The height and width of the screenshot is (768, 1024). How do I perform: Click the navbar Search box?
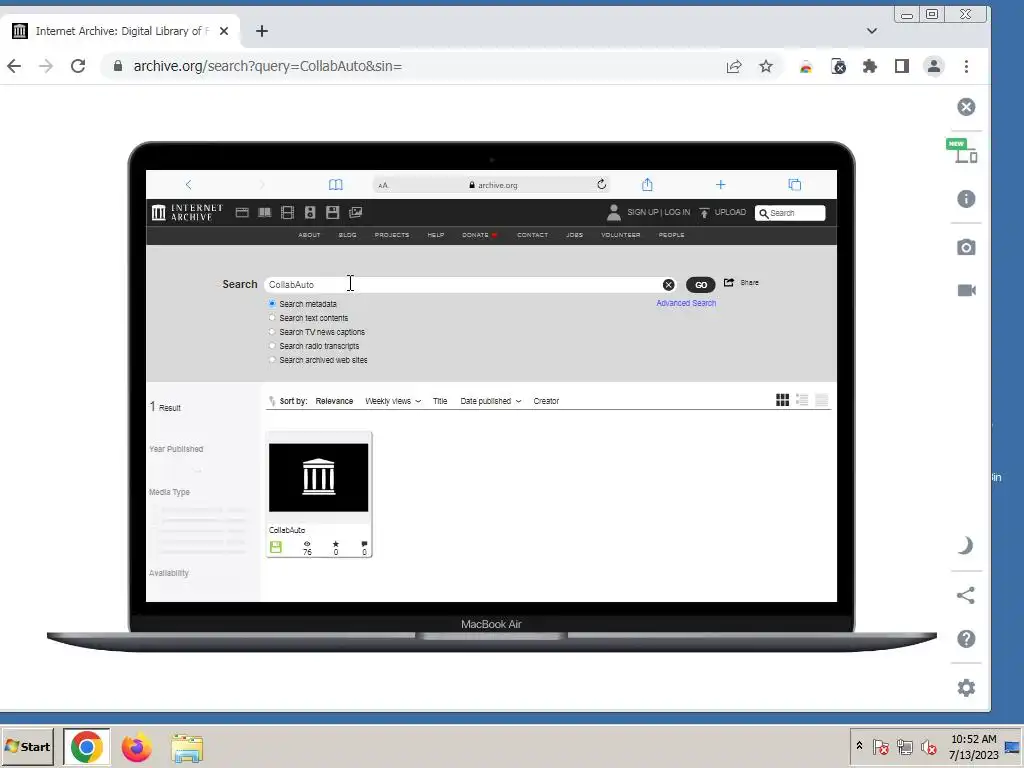[790, 213]
